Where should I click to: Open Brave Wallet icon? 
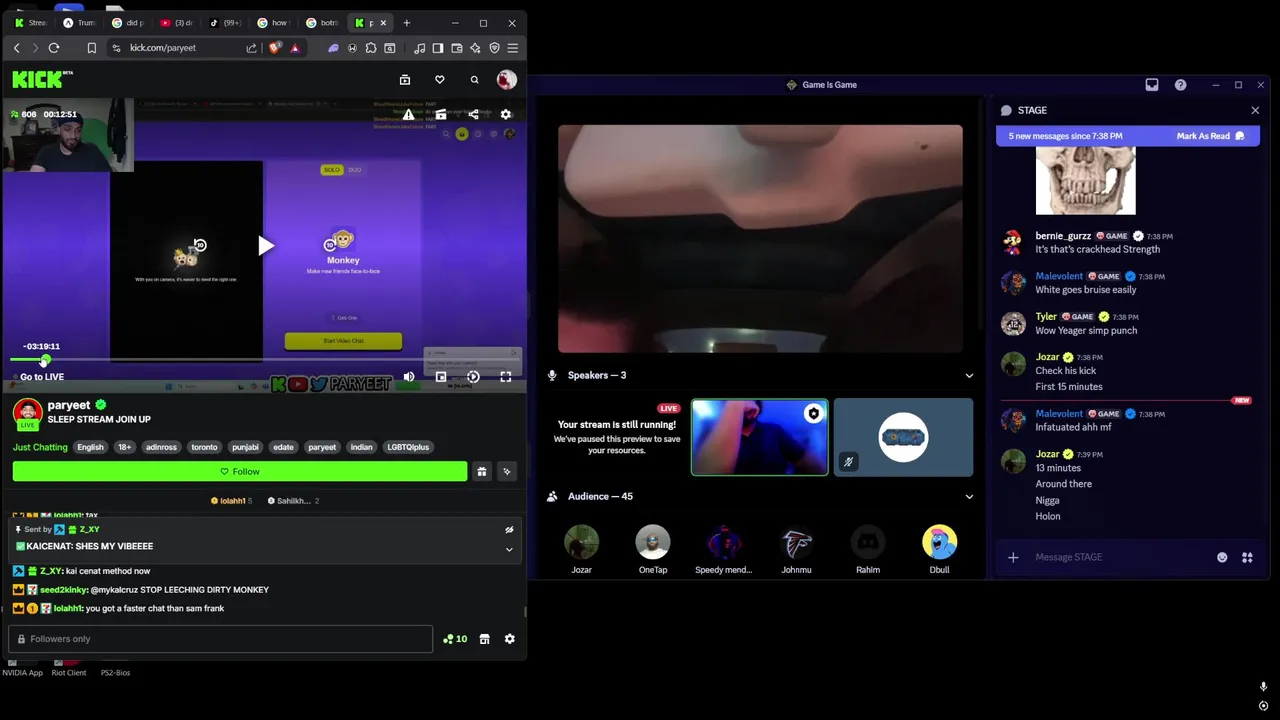pyautogui.click(x=457, y=48)
